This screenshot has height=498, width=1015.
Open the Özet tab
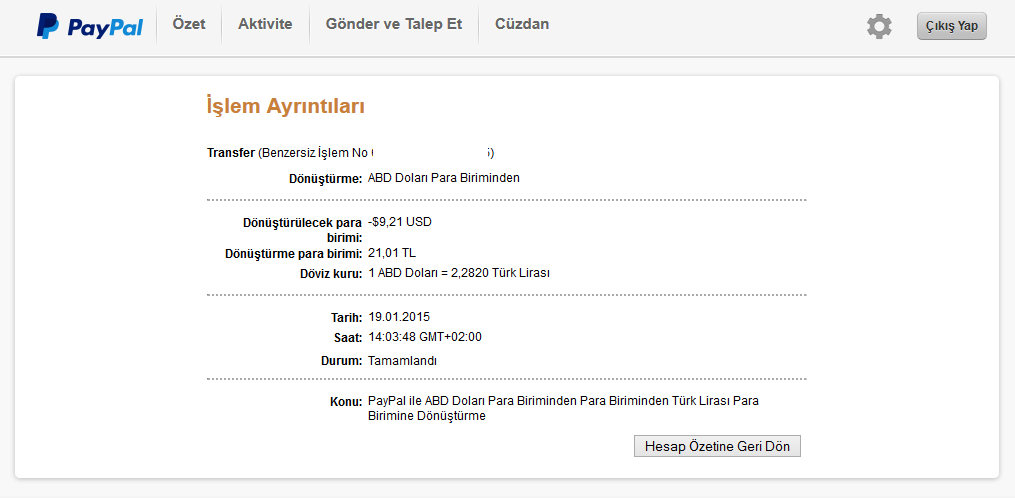[x=189, y=25]
